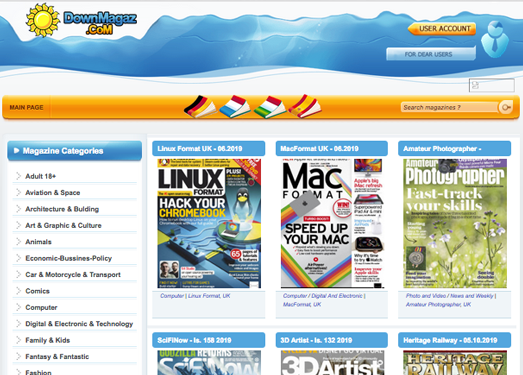Open the Linux Format UK cover thumbnail
Viewport: 523px width, 375px height.
click(209, 224)
